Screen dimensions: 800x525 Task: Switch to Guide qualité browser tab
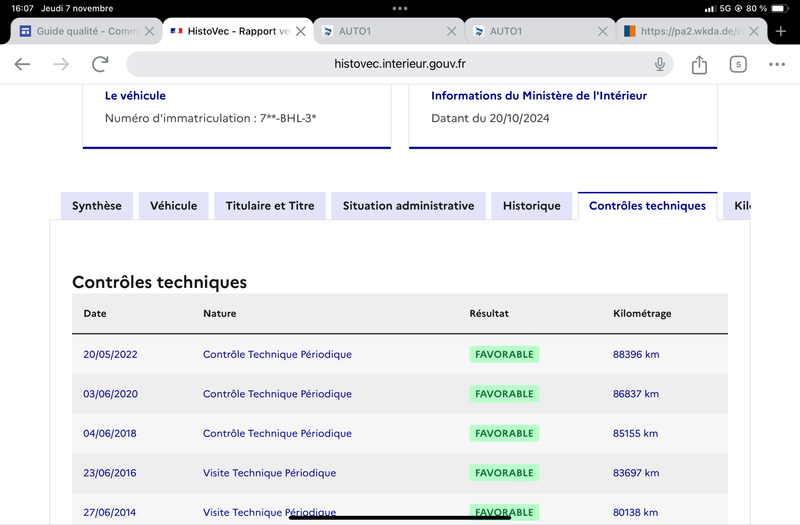(x=86, y=31)
